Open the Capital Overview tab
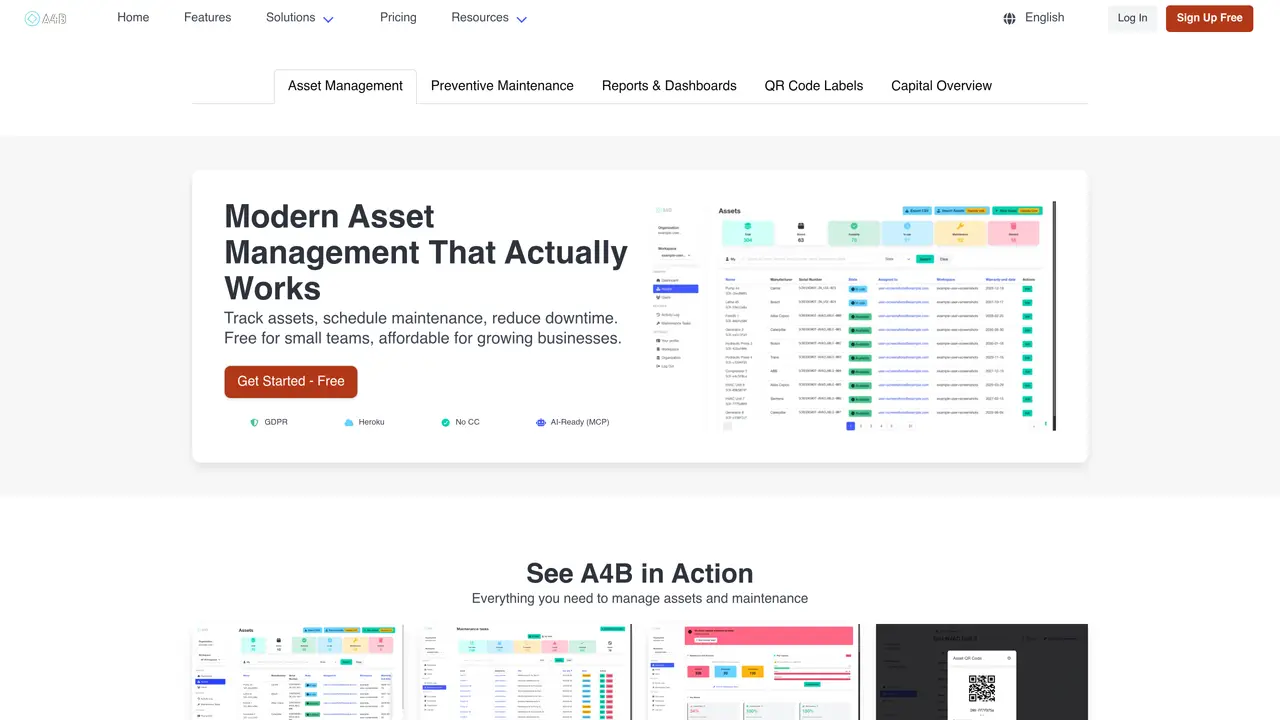This screenshot has width=1280, height=720. (941, 86)
